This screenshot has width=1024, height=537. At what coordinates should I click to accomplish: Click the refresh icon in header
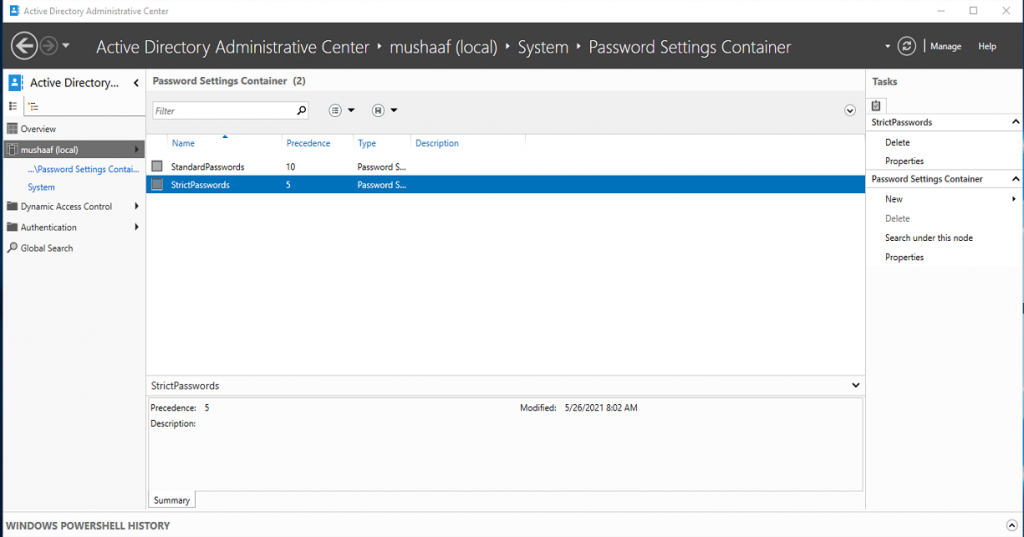[x=906, y=46]
